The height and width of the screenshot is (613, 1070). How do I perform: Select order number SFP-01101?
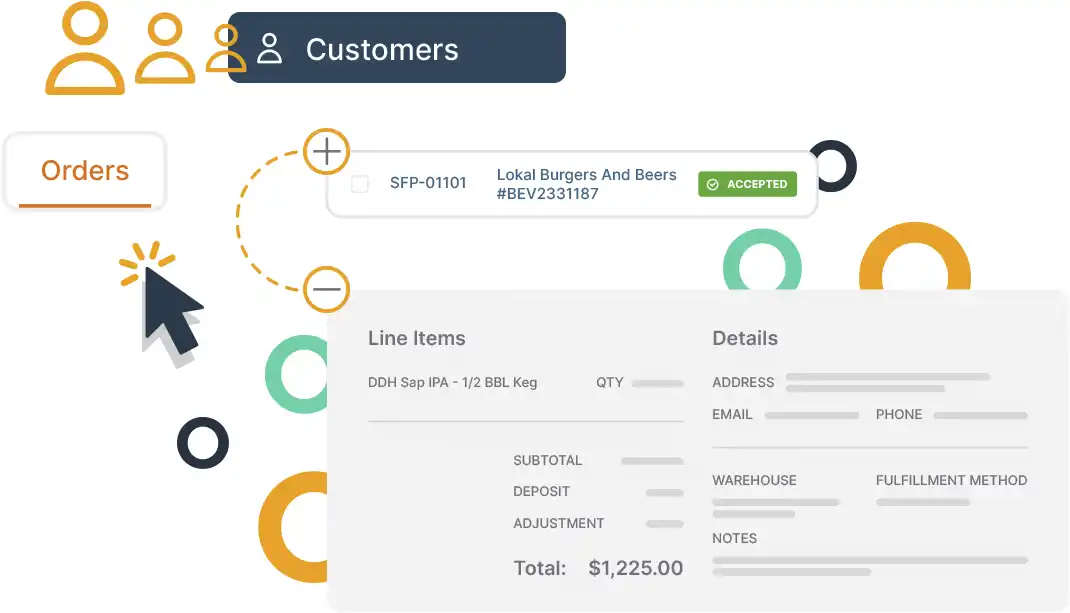pyautogui.click(x=428, y=183)
